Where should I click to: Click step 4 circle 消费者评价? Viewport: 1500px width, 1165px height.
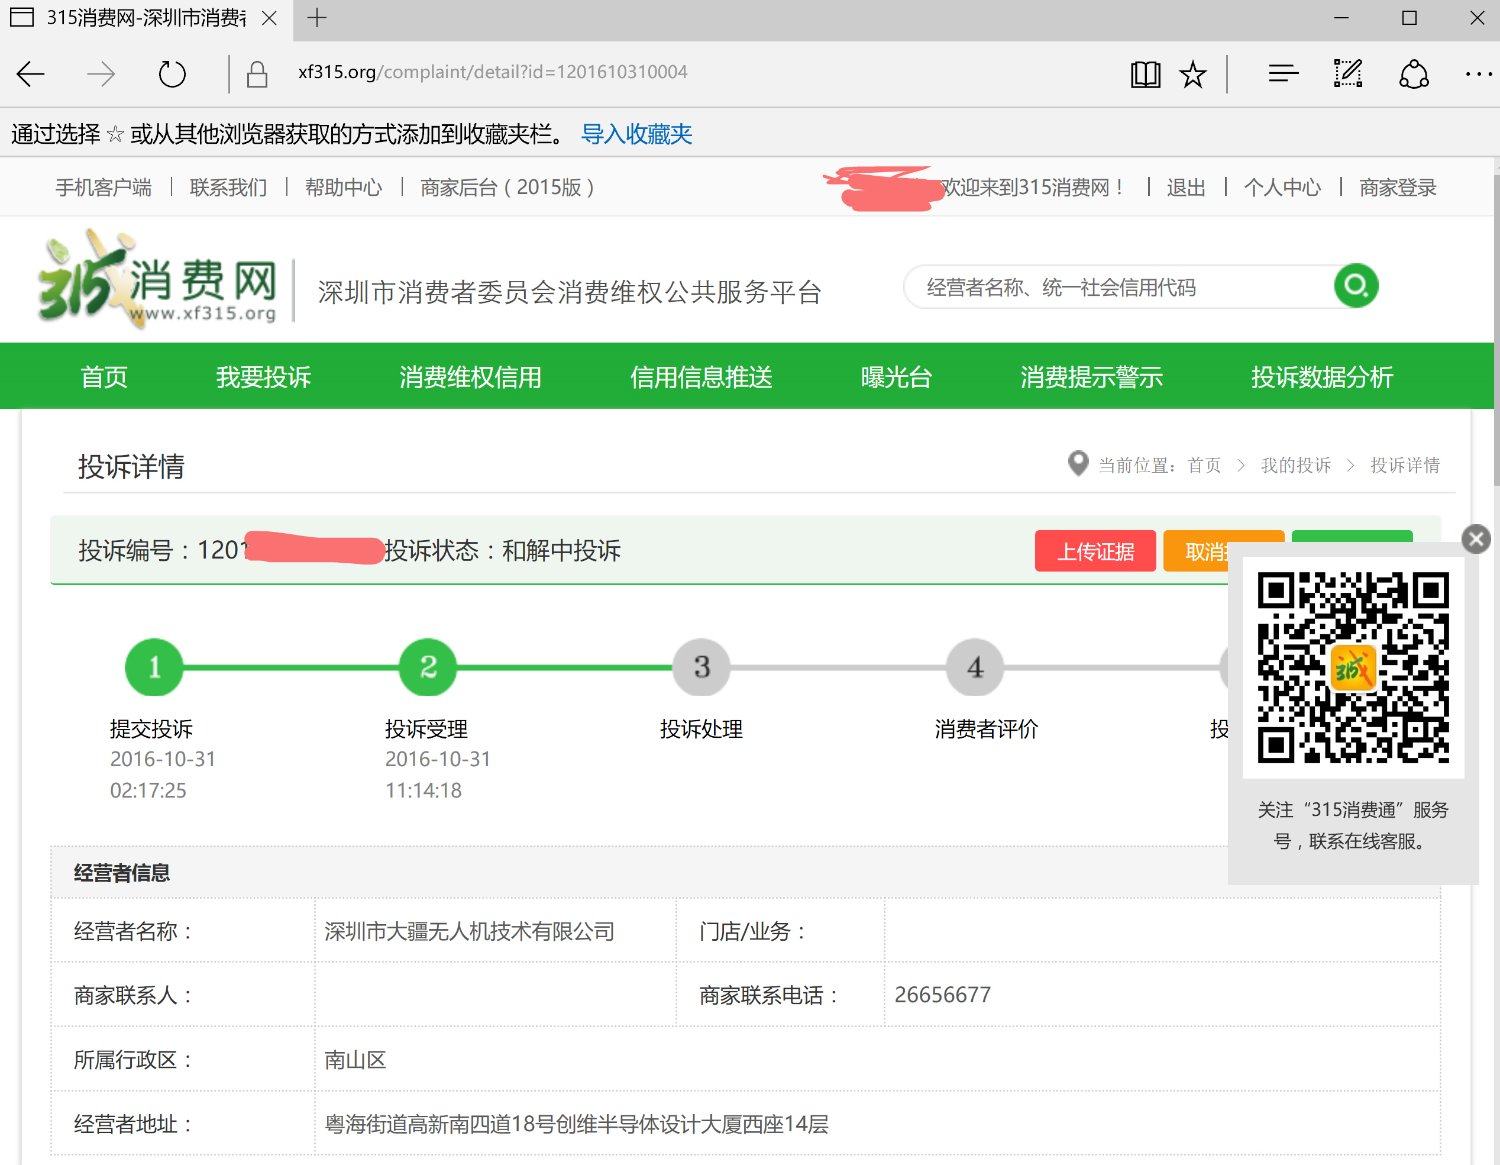pyautogui.click(x=975, y=667)
